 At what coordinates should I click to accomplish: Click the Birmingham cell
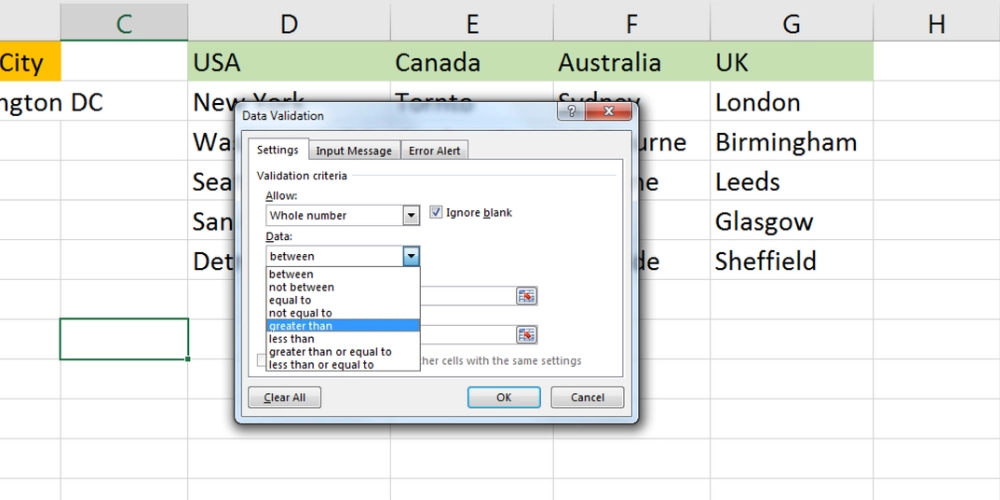[791, 142]
